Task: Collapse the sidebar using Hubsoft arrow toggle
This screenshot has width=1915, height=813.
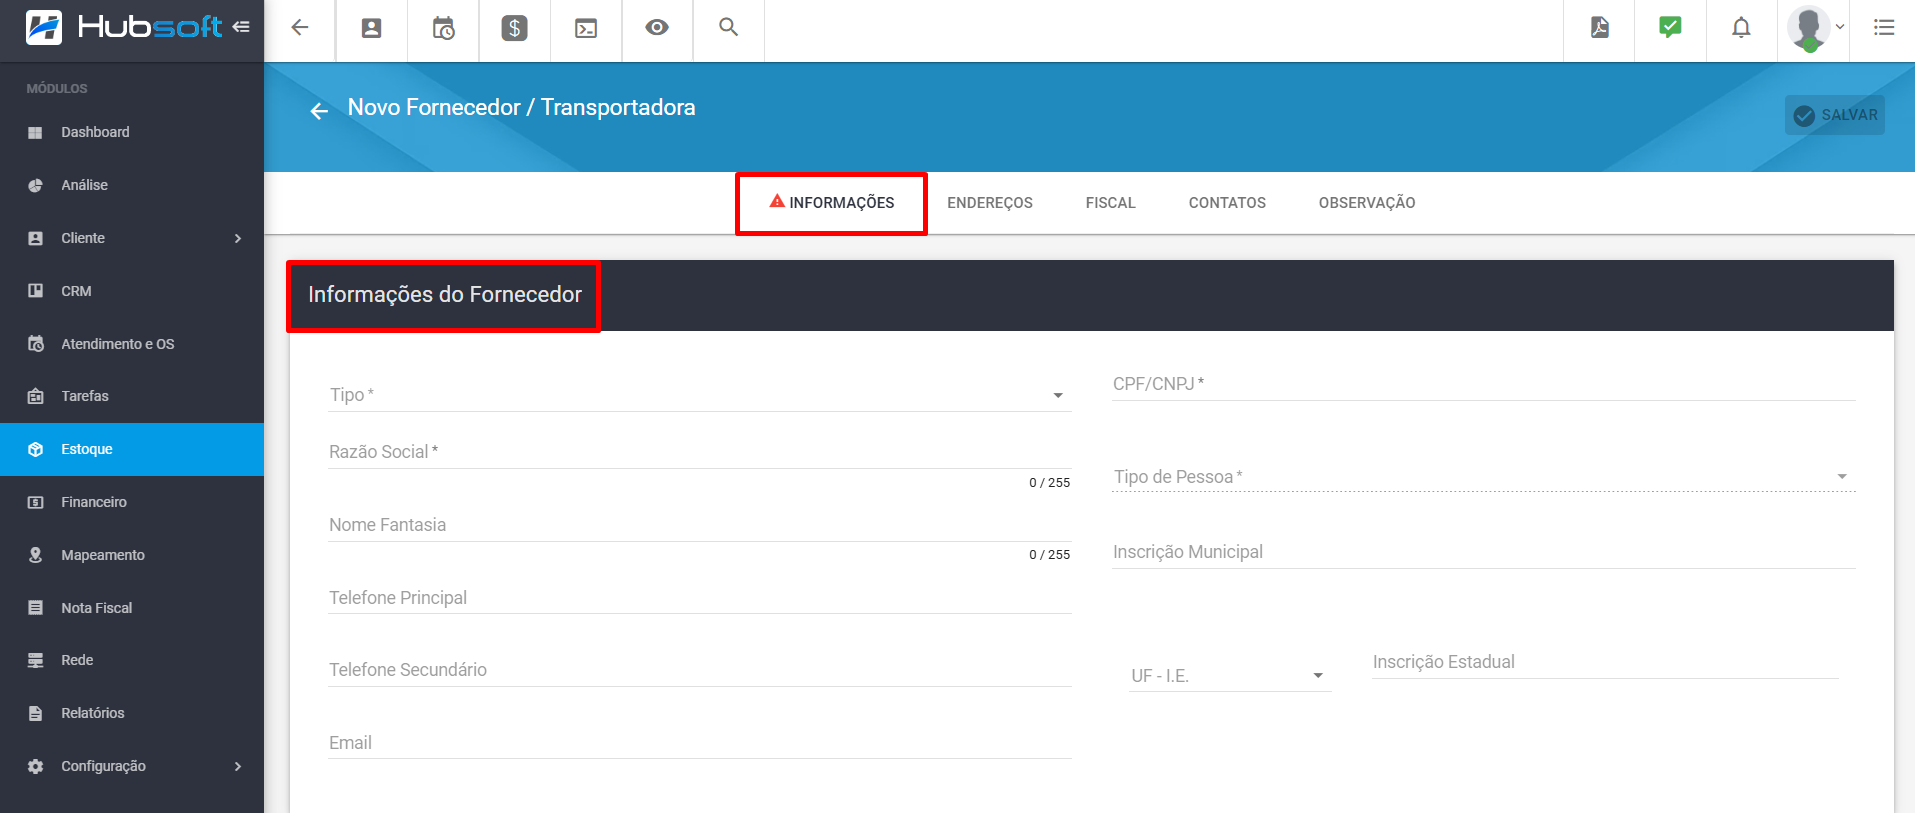Action: (241, 27)
